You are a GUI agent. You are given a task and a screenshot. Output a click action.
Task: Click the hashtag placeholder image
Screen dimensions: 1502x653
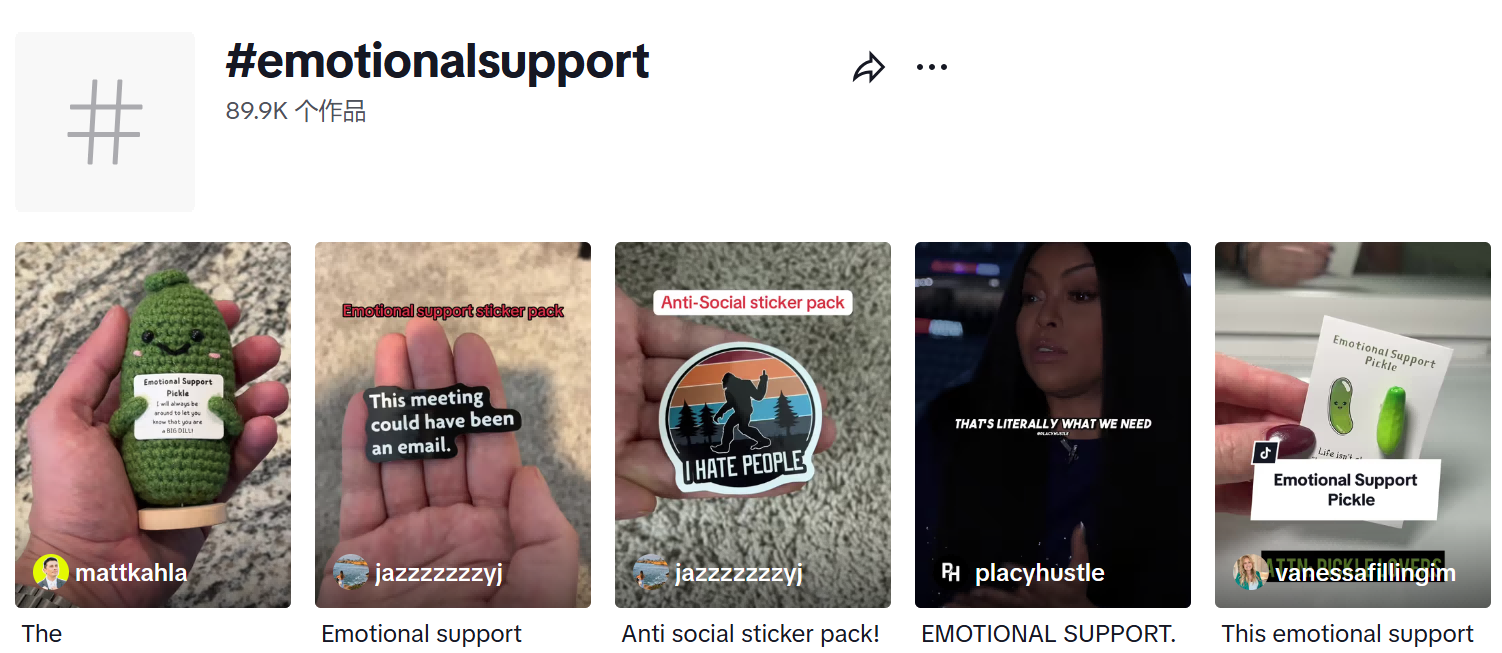[105, 122]
